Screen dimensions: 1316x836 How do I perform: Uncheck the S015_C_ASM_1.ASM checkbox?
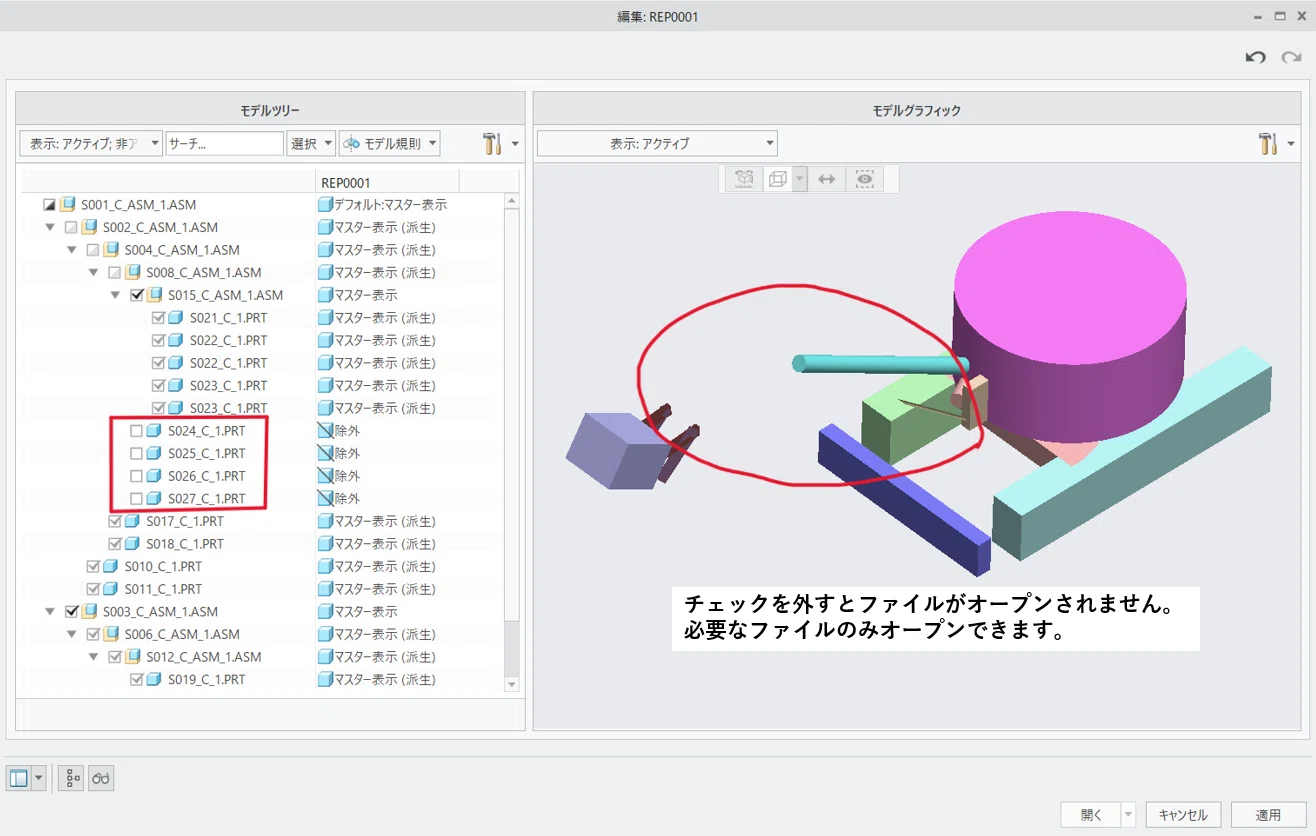[x=137, y=295]
